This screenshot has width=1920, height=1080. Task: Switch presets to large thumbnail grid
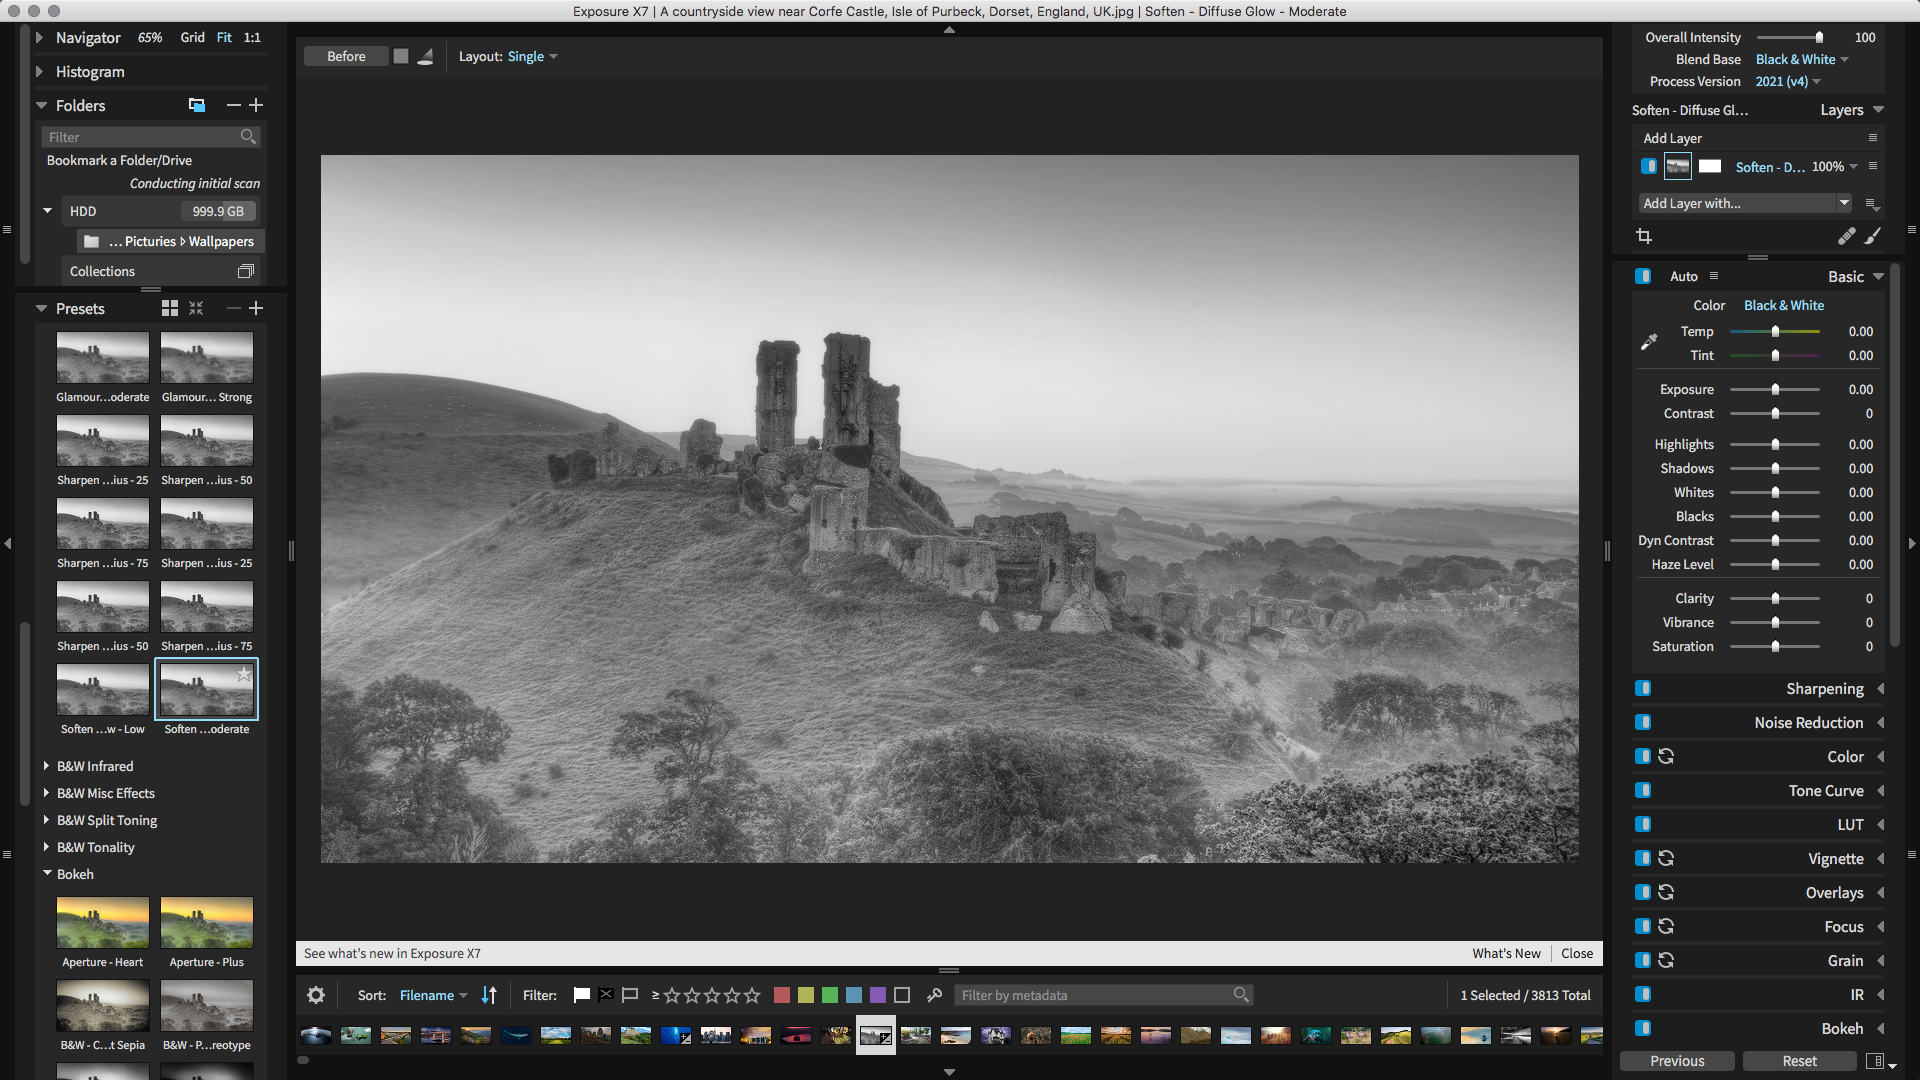pyautogui.click(x=170, y=308)
